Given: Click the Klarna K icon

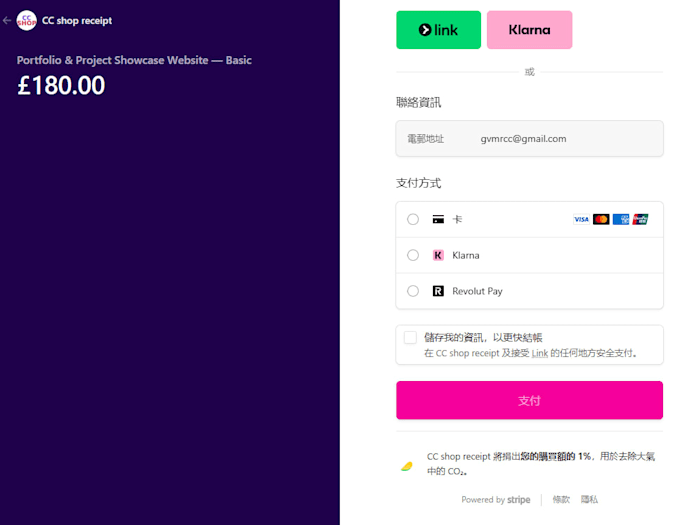Looking at the screenshot, I should (x=438, y=255).
